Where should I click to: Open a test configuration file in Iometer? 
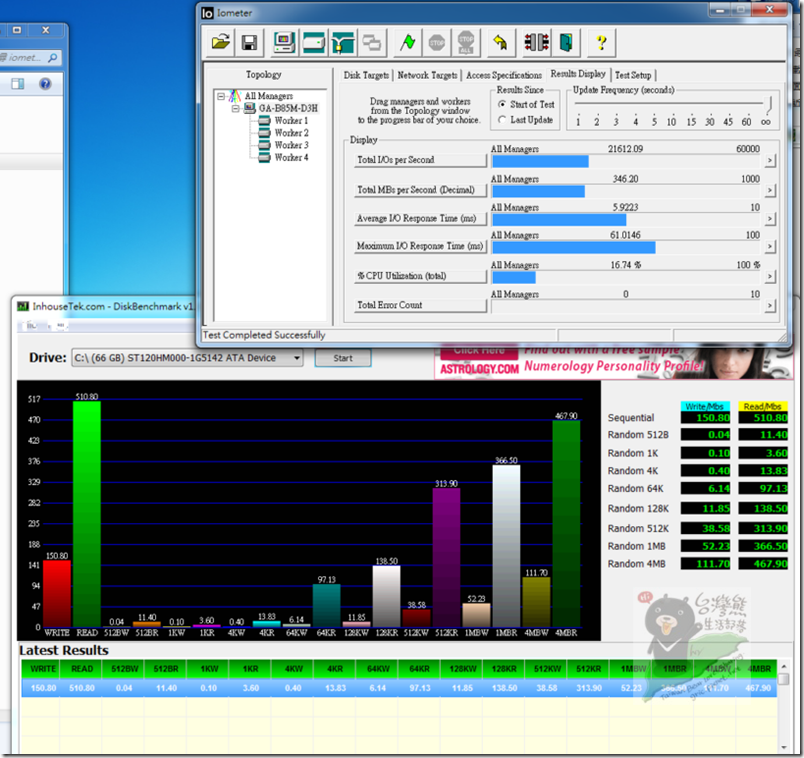220,42
